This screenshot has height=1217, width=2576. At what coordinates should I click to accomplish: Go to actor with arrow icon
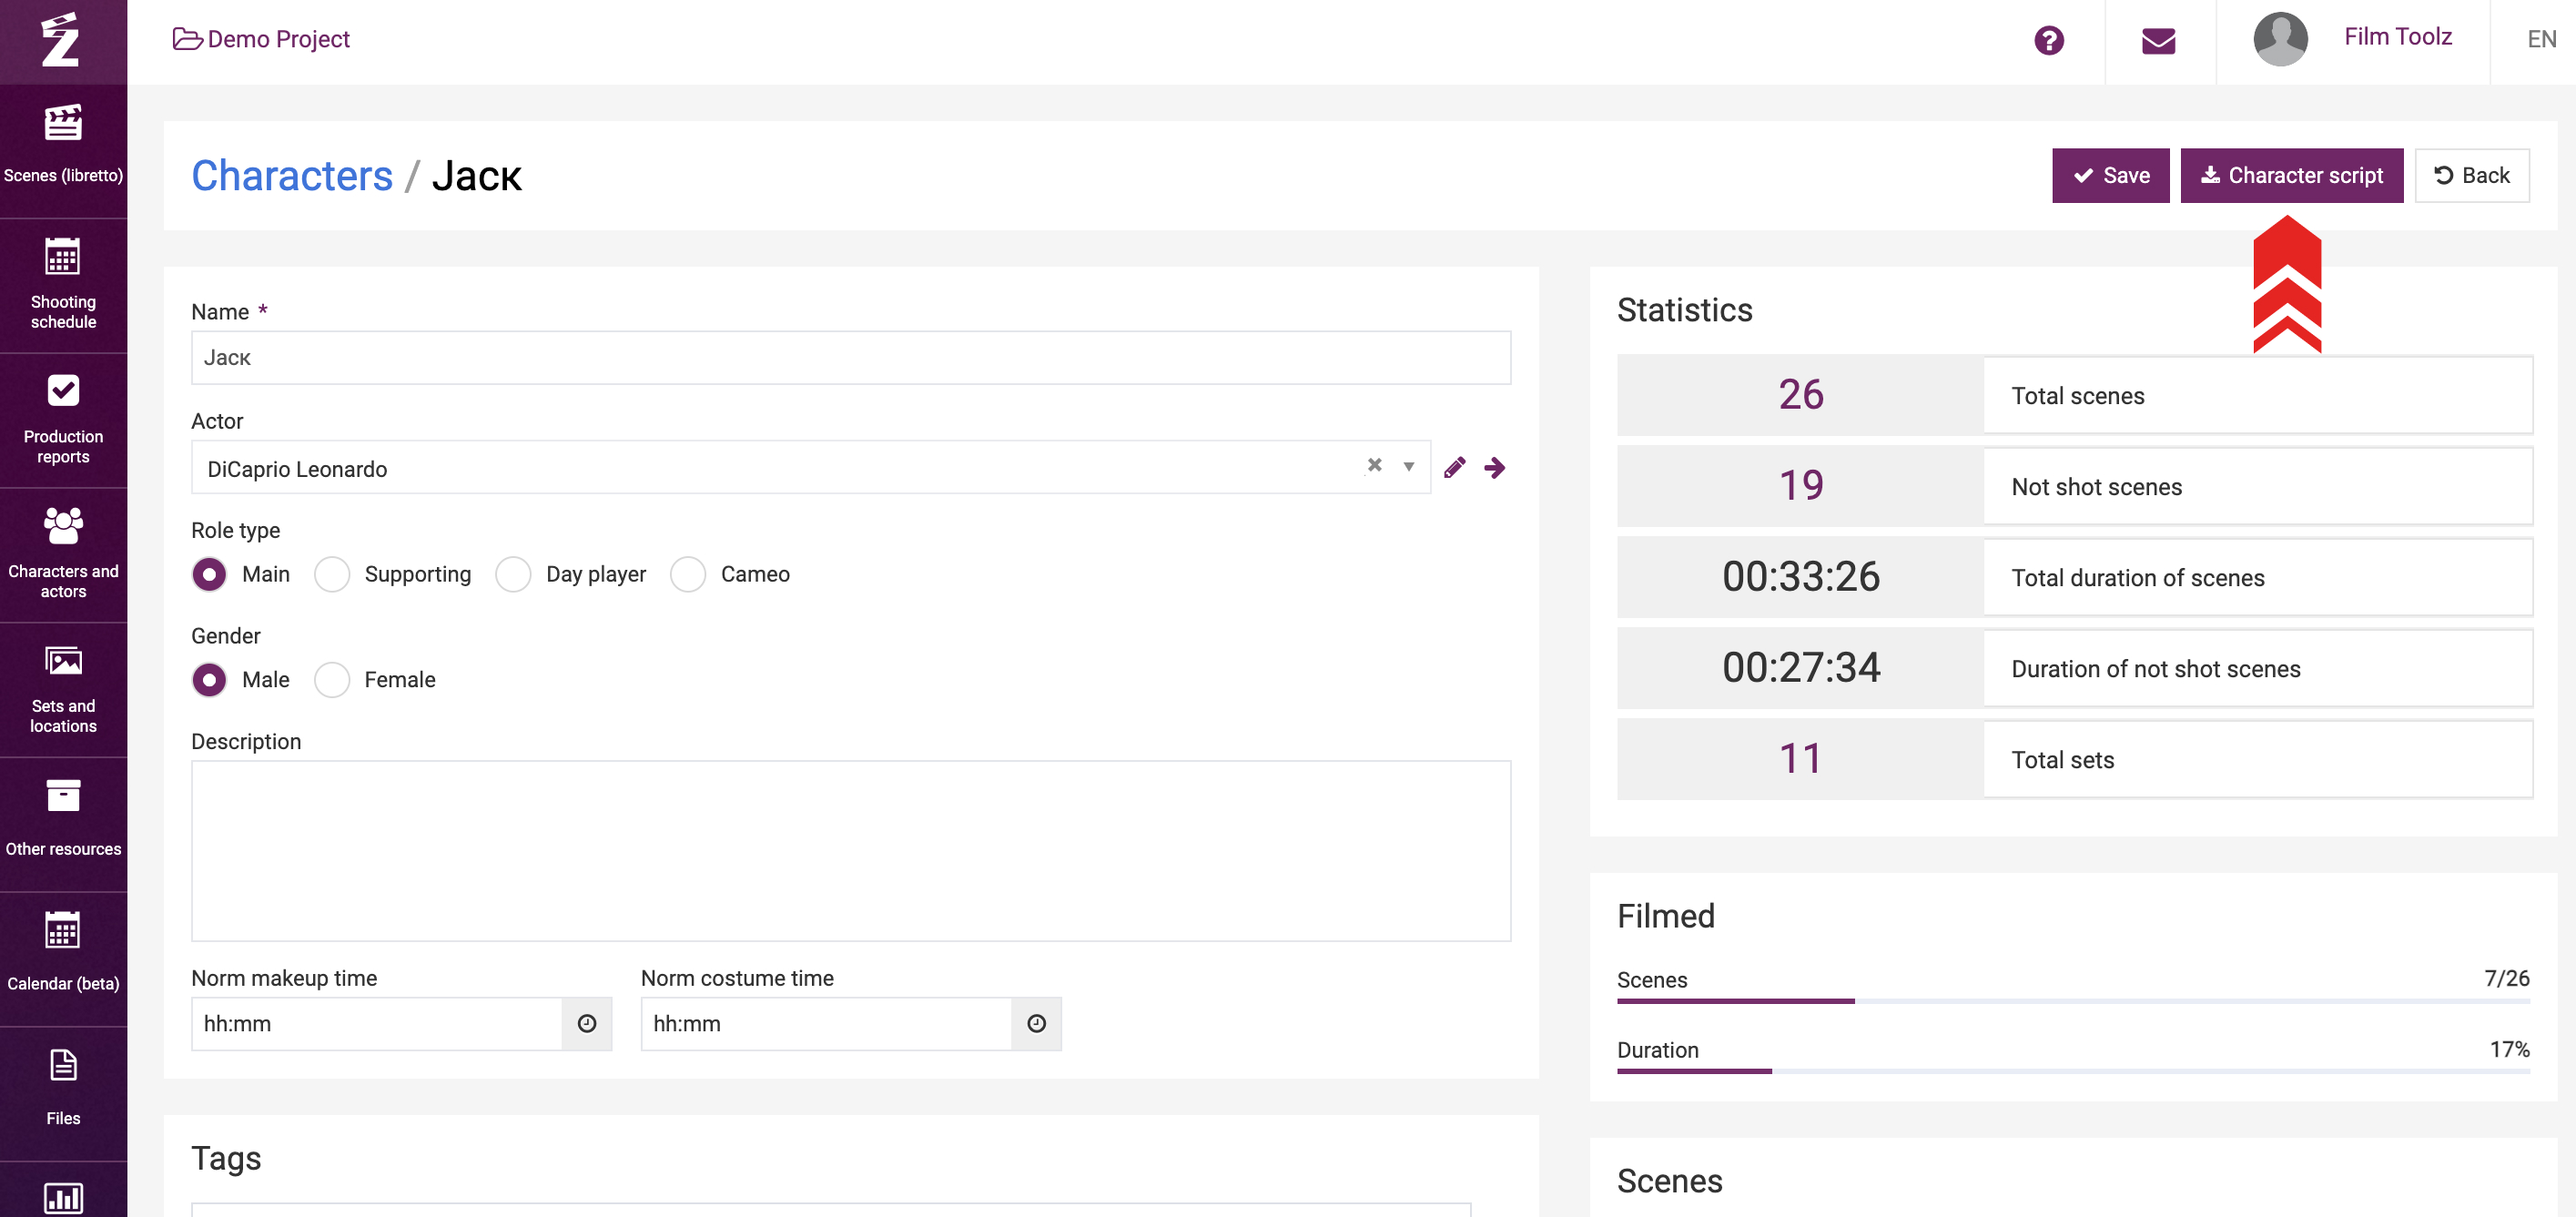coord(1494,467)
